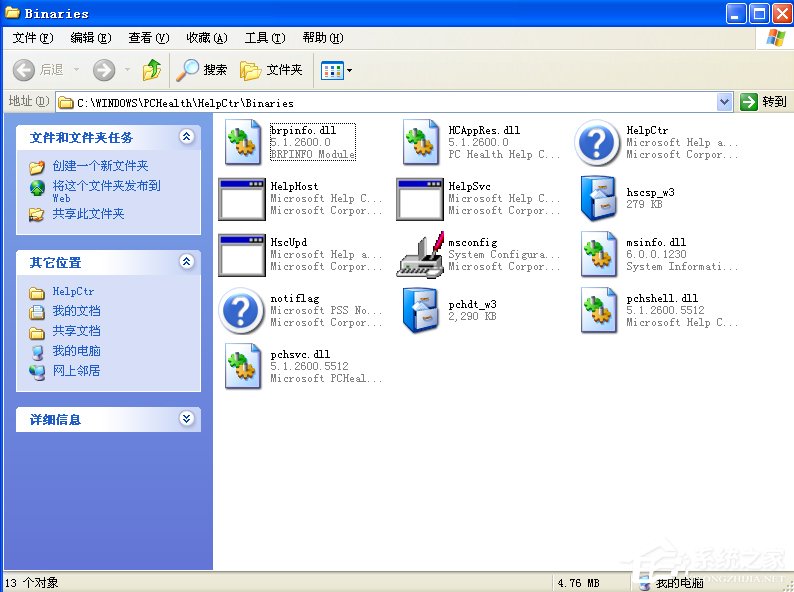Open the Views dropdown button

(x=336, y=70)
